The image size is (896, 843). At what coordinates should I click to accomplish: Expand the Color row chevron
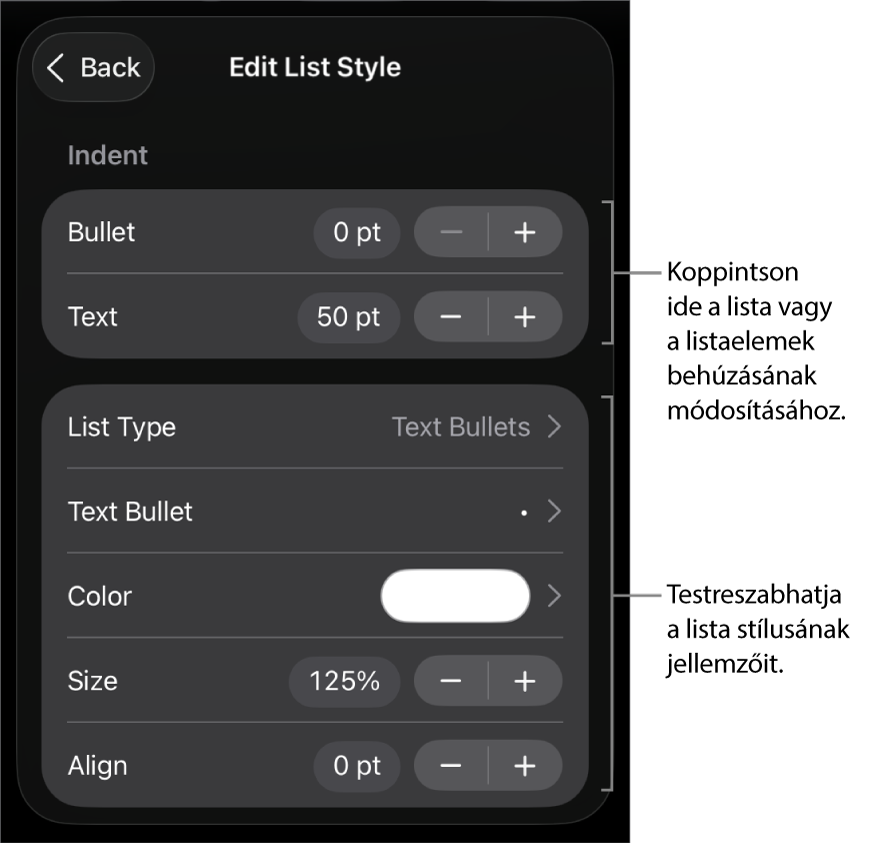(555, 596)
